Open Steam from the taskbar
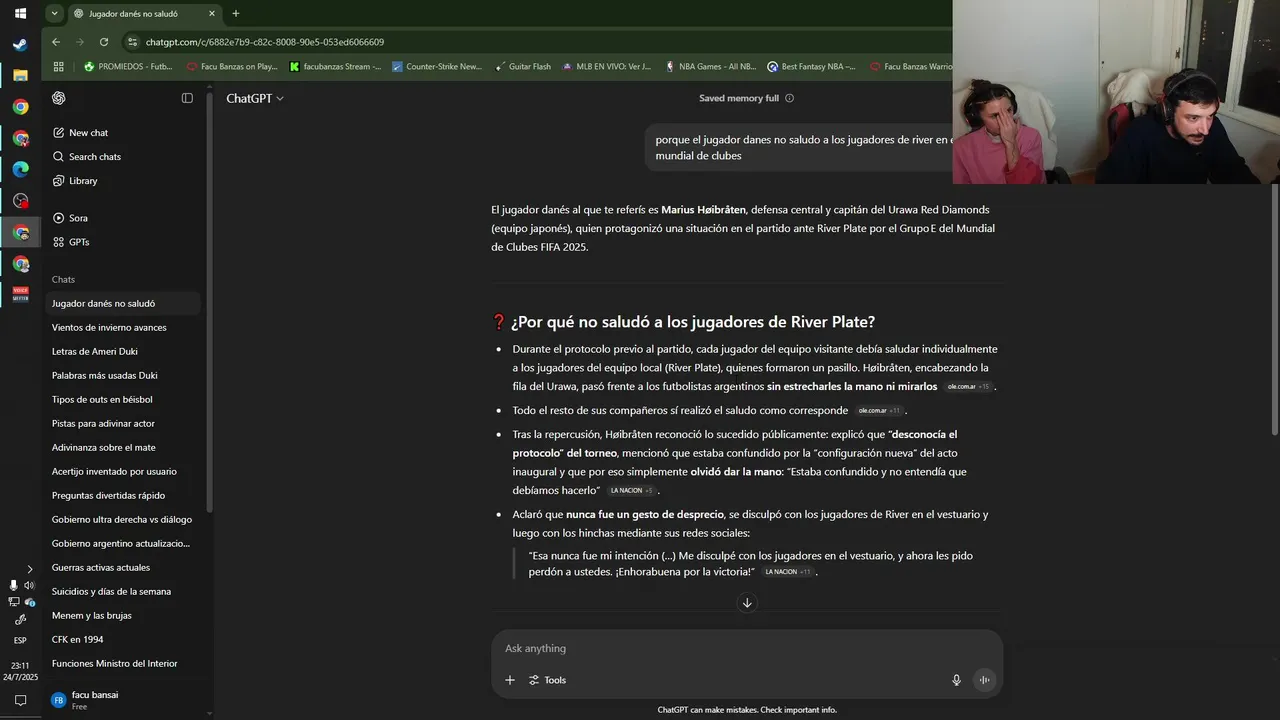Viewport: 1280px width, 720px height. [20, 44]
